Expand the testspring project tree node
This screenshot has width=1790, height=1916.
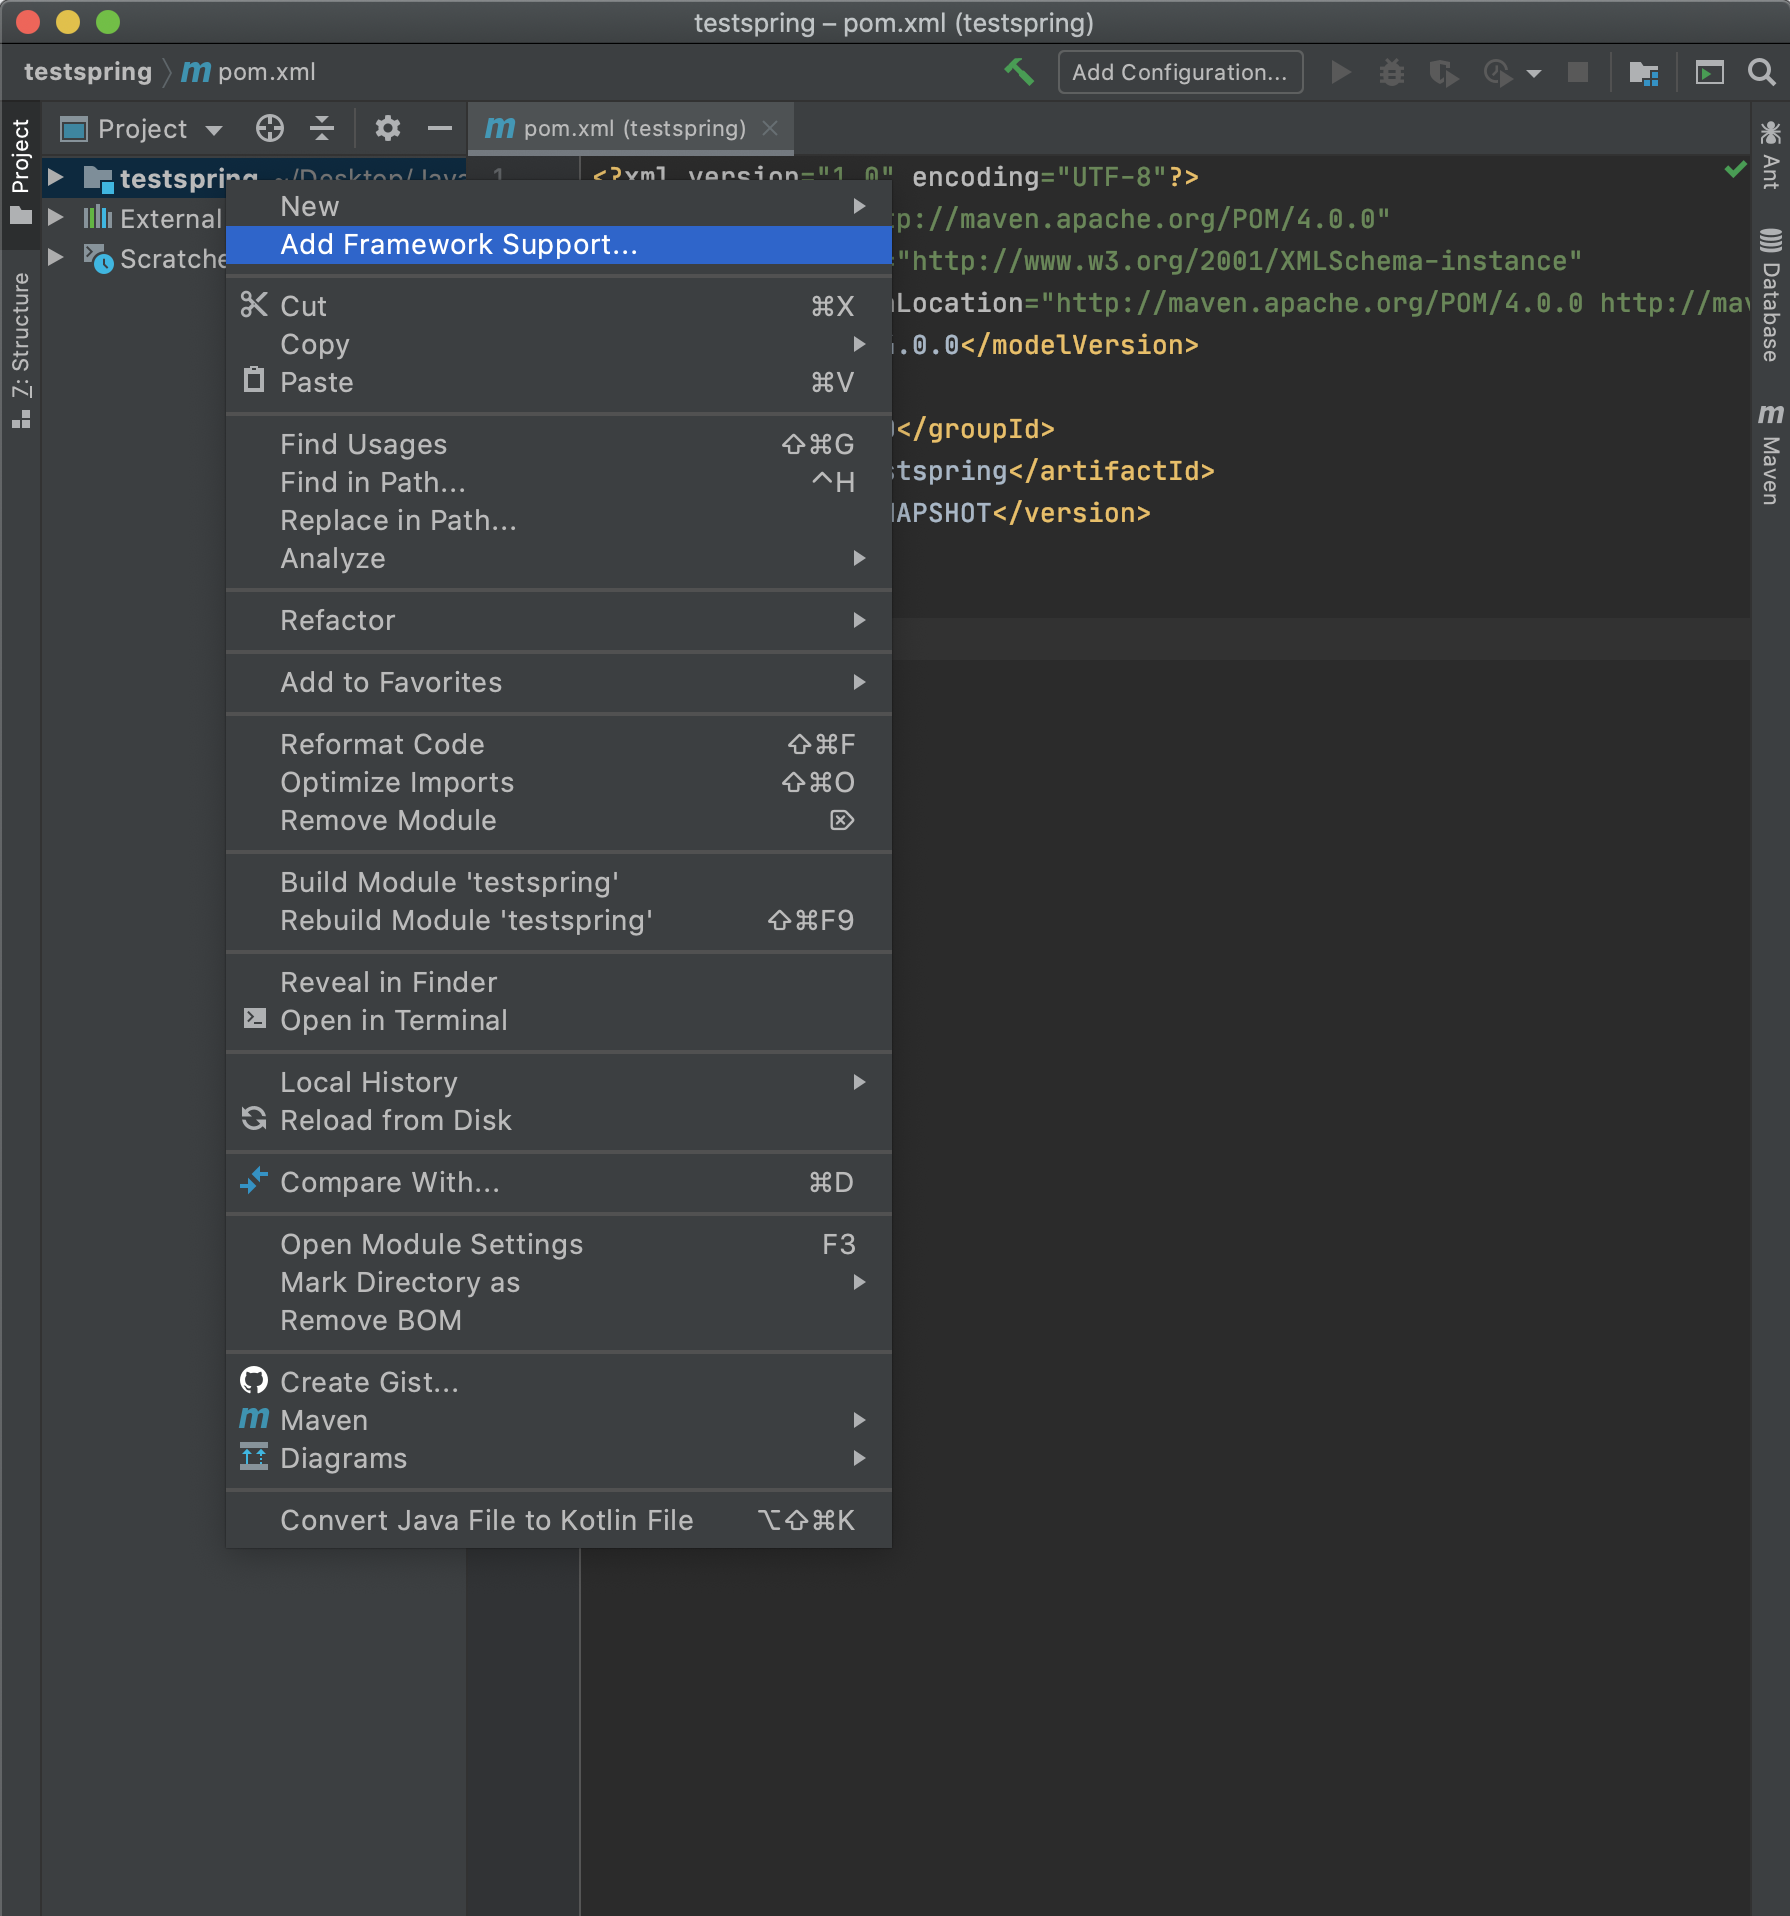(56, 178)
